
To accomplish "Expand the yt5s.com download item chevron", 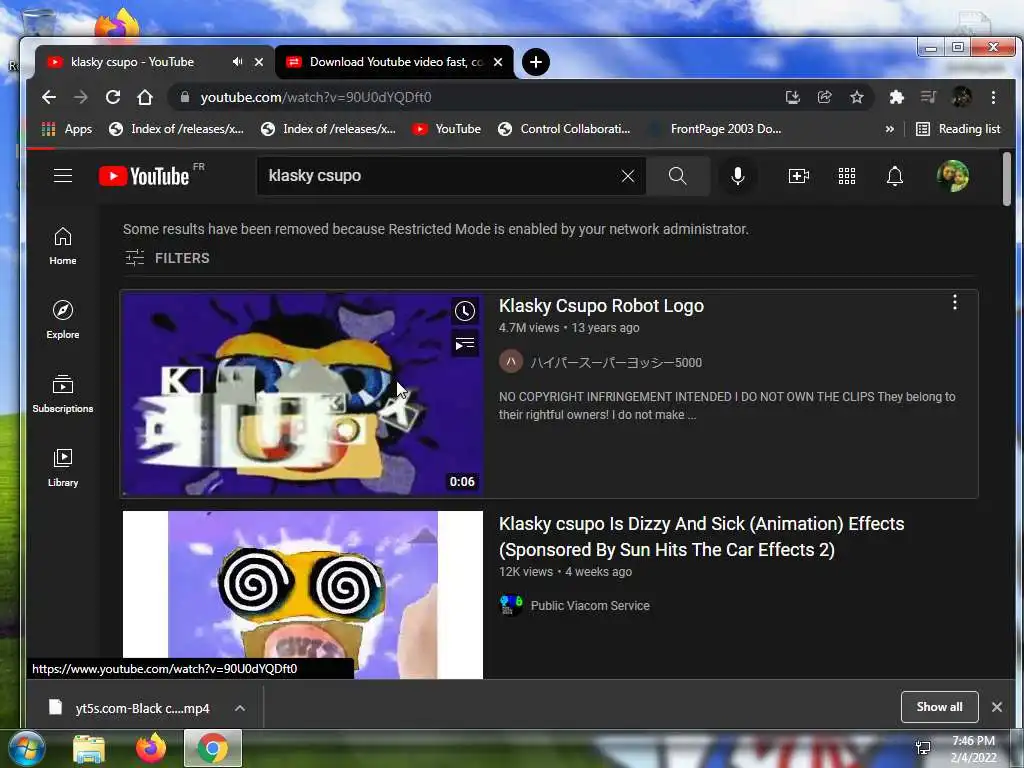I will point(240,708).
